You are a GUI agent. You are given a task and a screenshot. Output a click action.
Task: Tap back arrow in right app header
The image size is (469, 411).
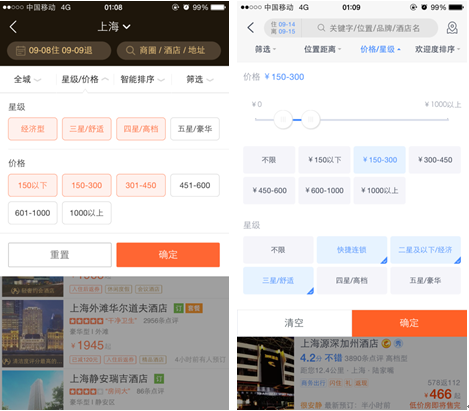(251, 28)
